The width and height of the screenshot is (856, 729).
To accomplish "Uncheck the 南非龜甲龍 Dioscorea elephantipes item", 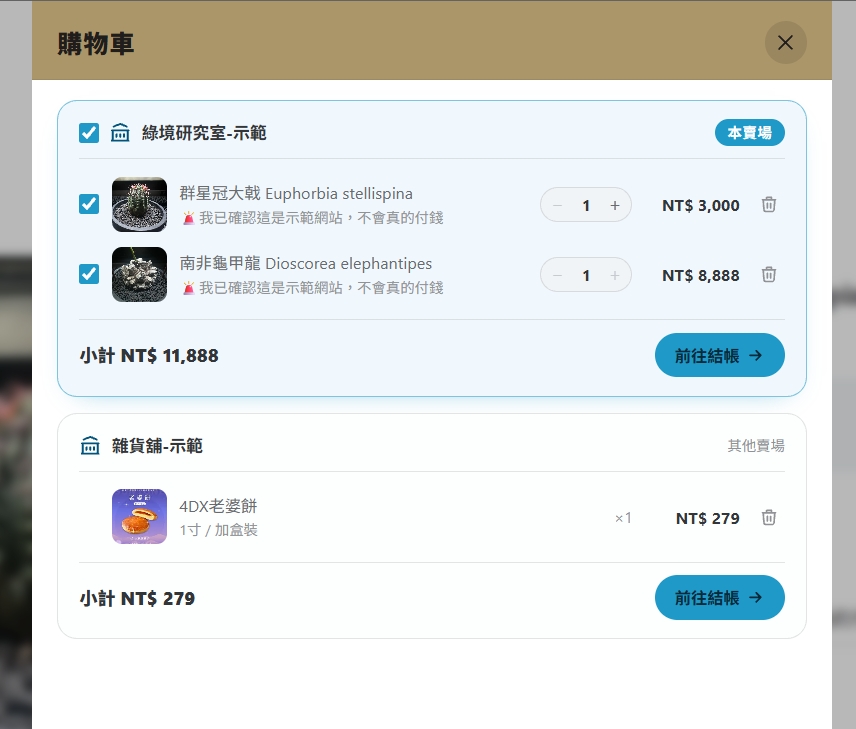I will (x=89, y=274).
